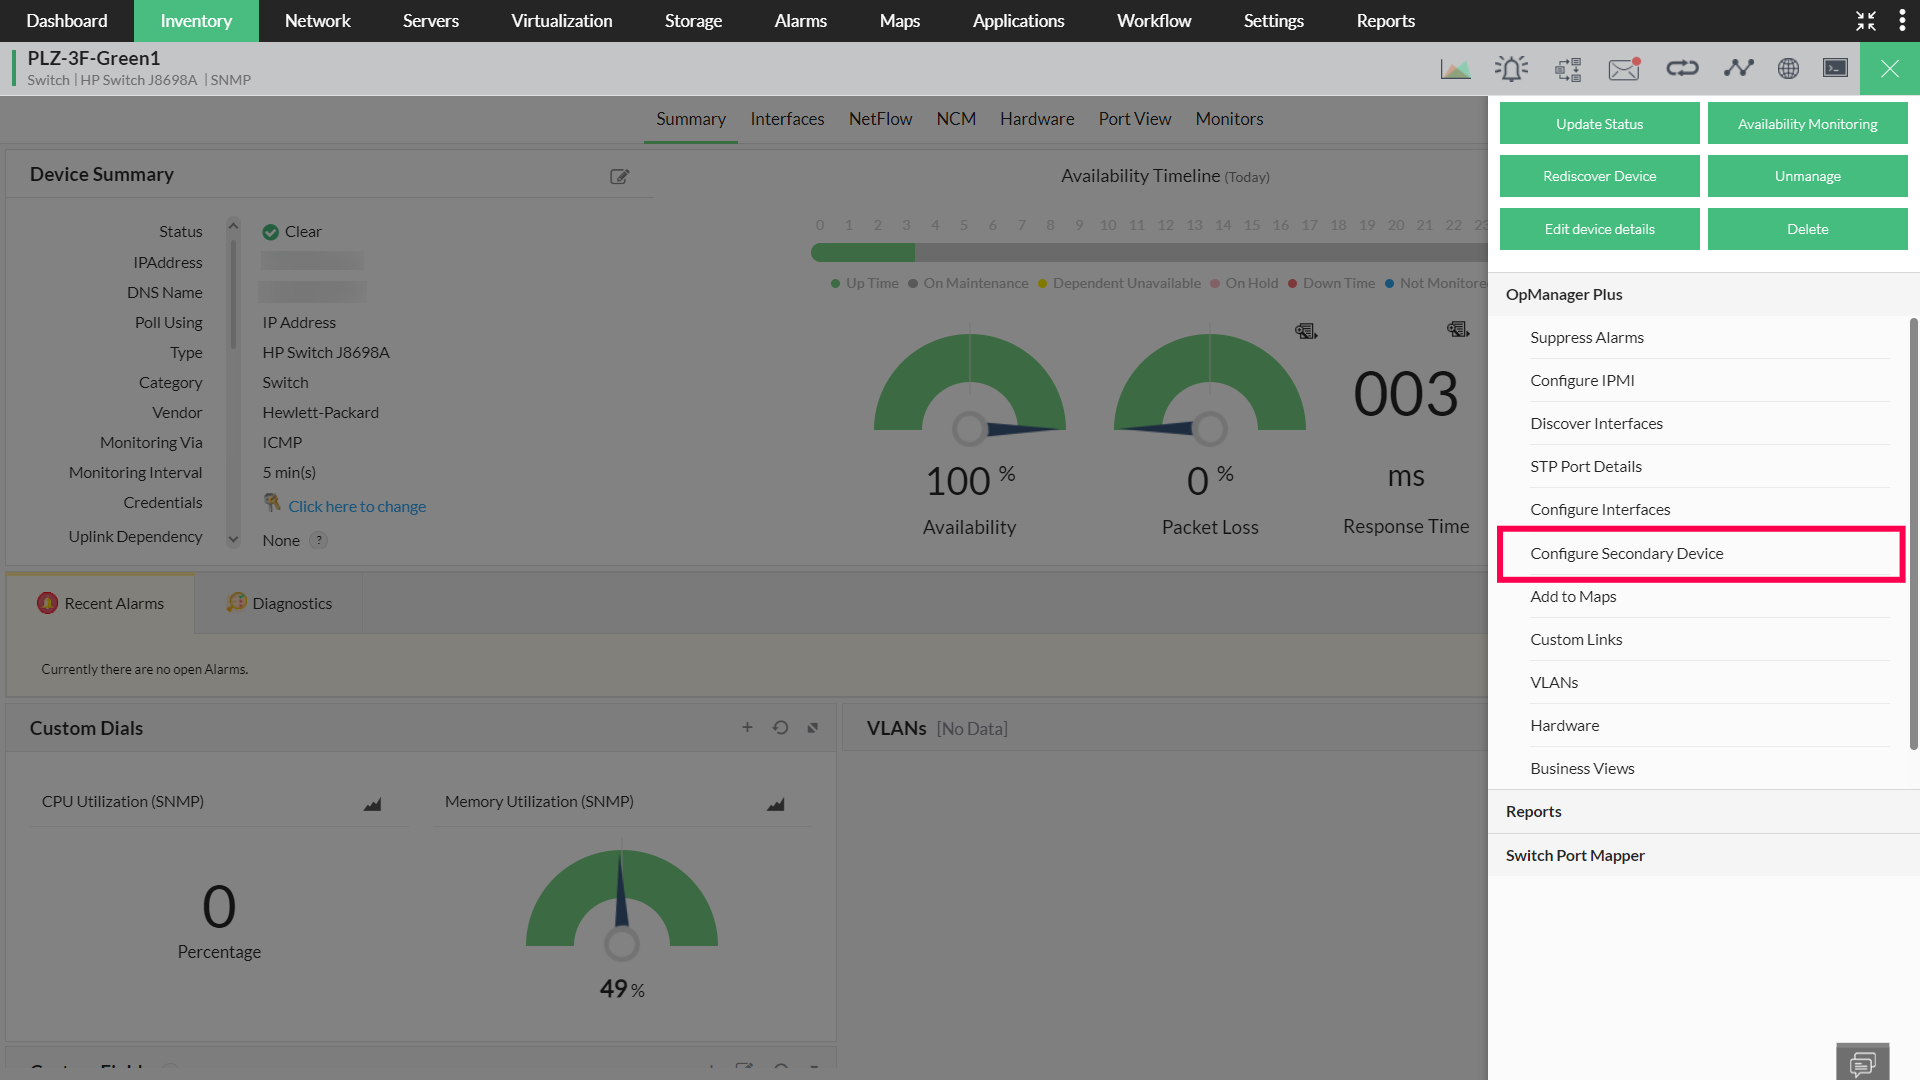Open the Alarms menu in top bar
1920x1080 pixels.
pos(800,21)
